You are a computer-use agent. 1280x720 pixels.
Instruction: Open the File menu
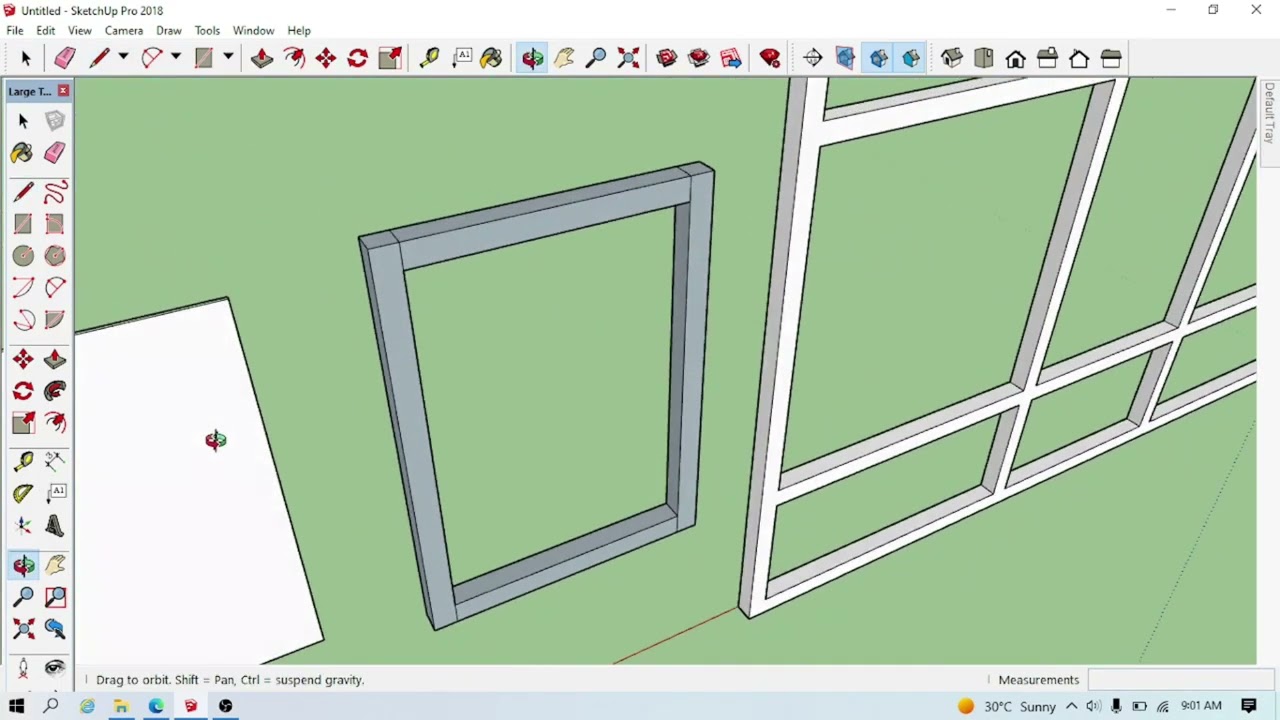coord(15,31)
